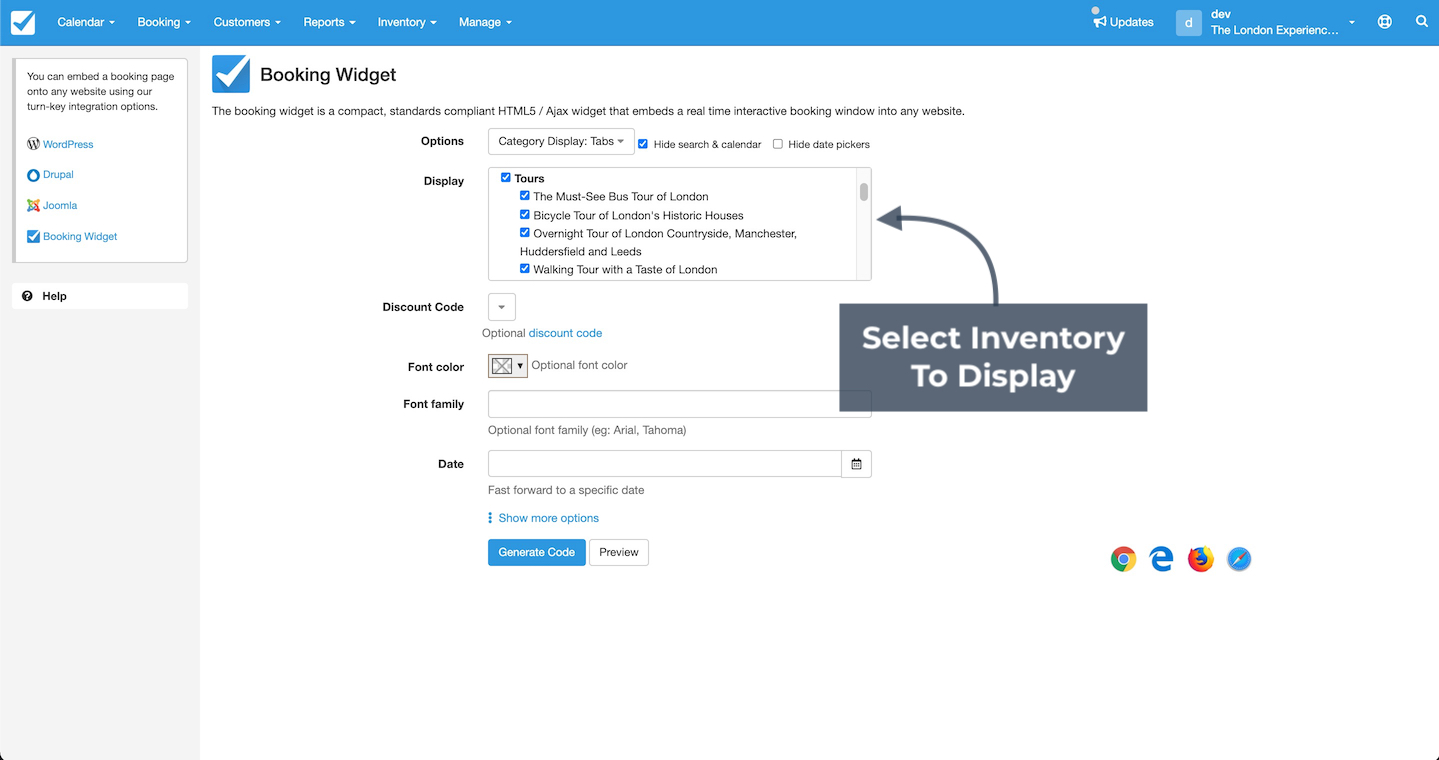Open the Reports menu
Image resolution: width=1439 pixels, height=760 pixels.
(x=330, y=22)
